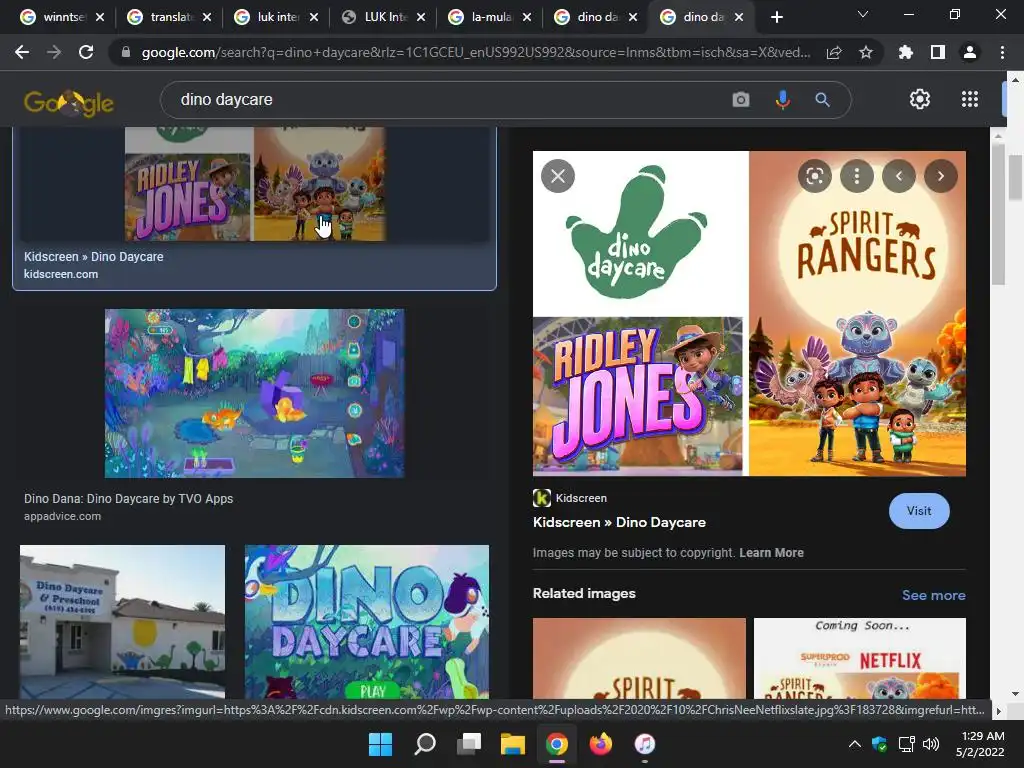The height and width of the screenshot is (768, 1024).
Task: Click the kidscreen.com result caption
Action: pos(61,274)
